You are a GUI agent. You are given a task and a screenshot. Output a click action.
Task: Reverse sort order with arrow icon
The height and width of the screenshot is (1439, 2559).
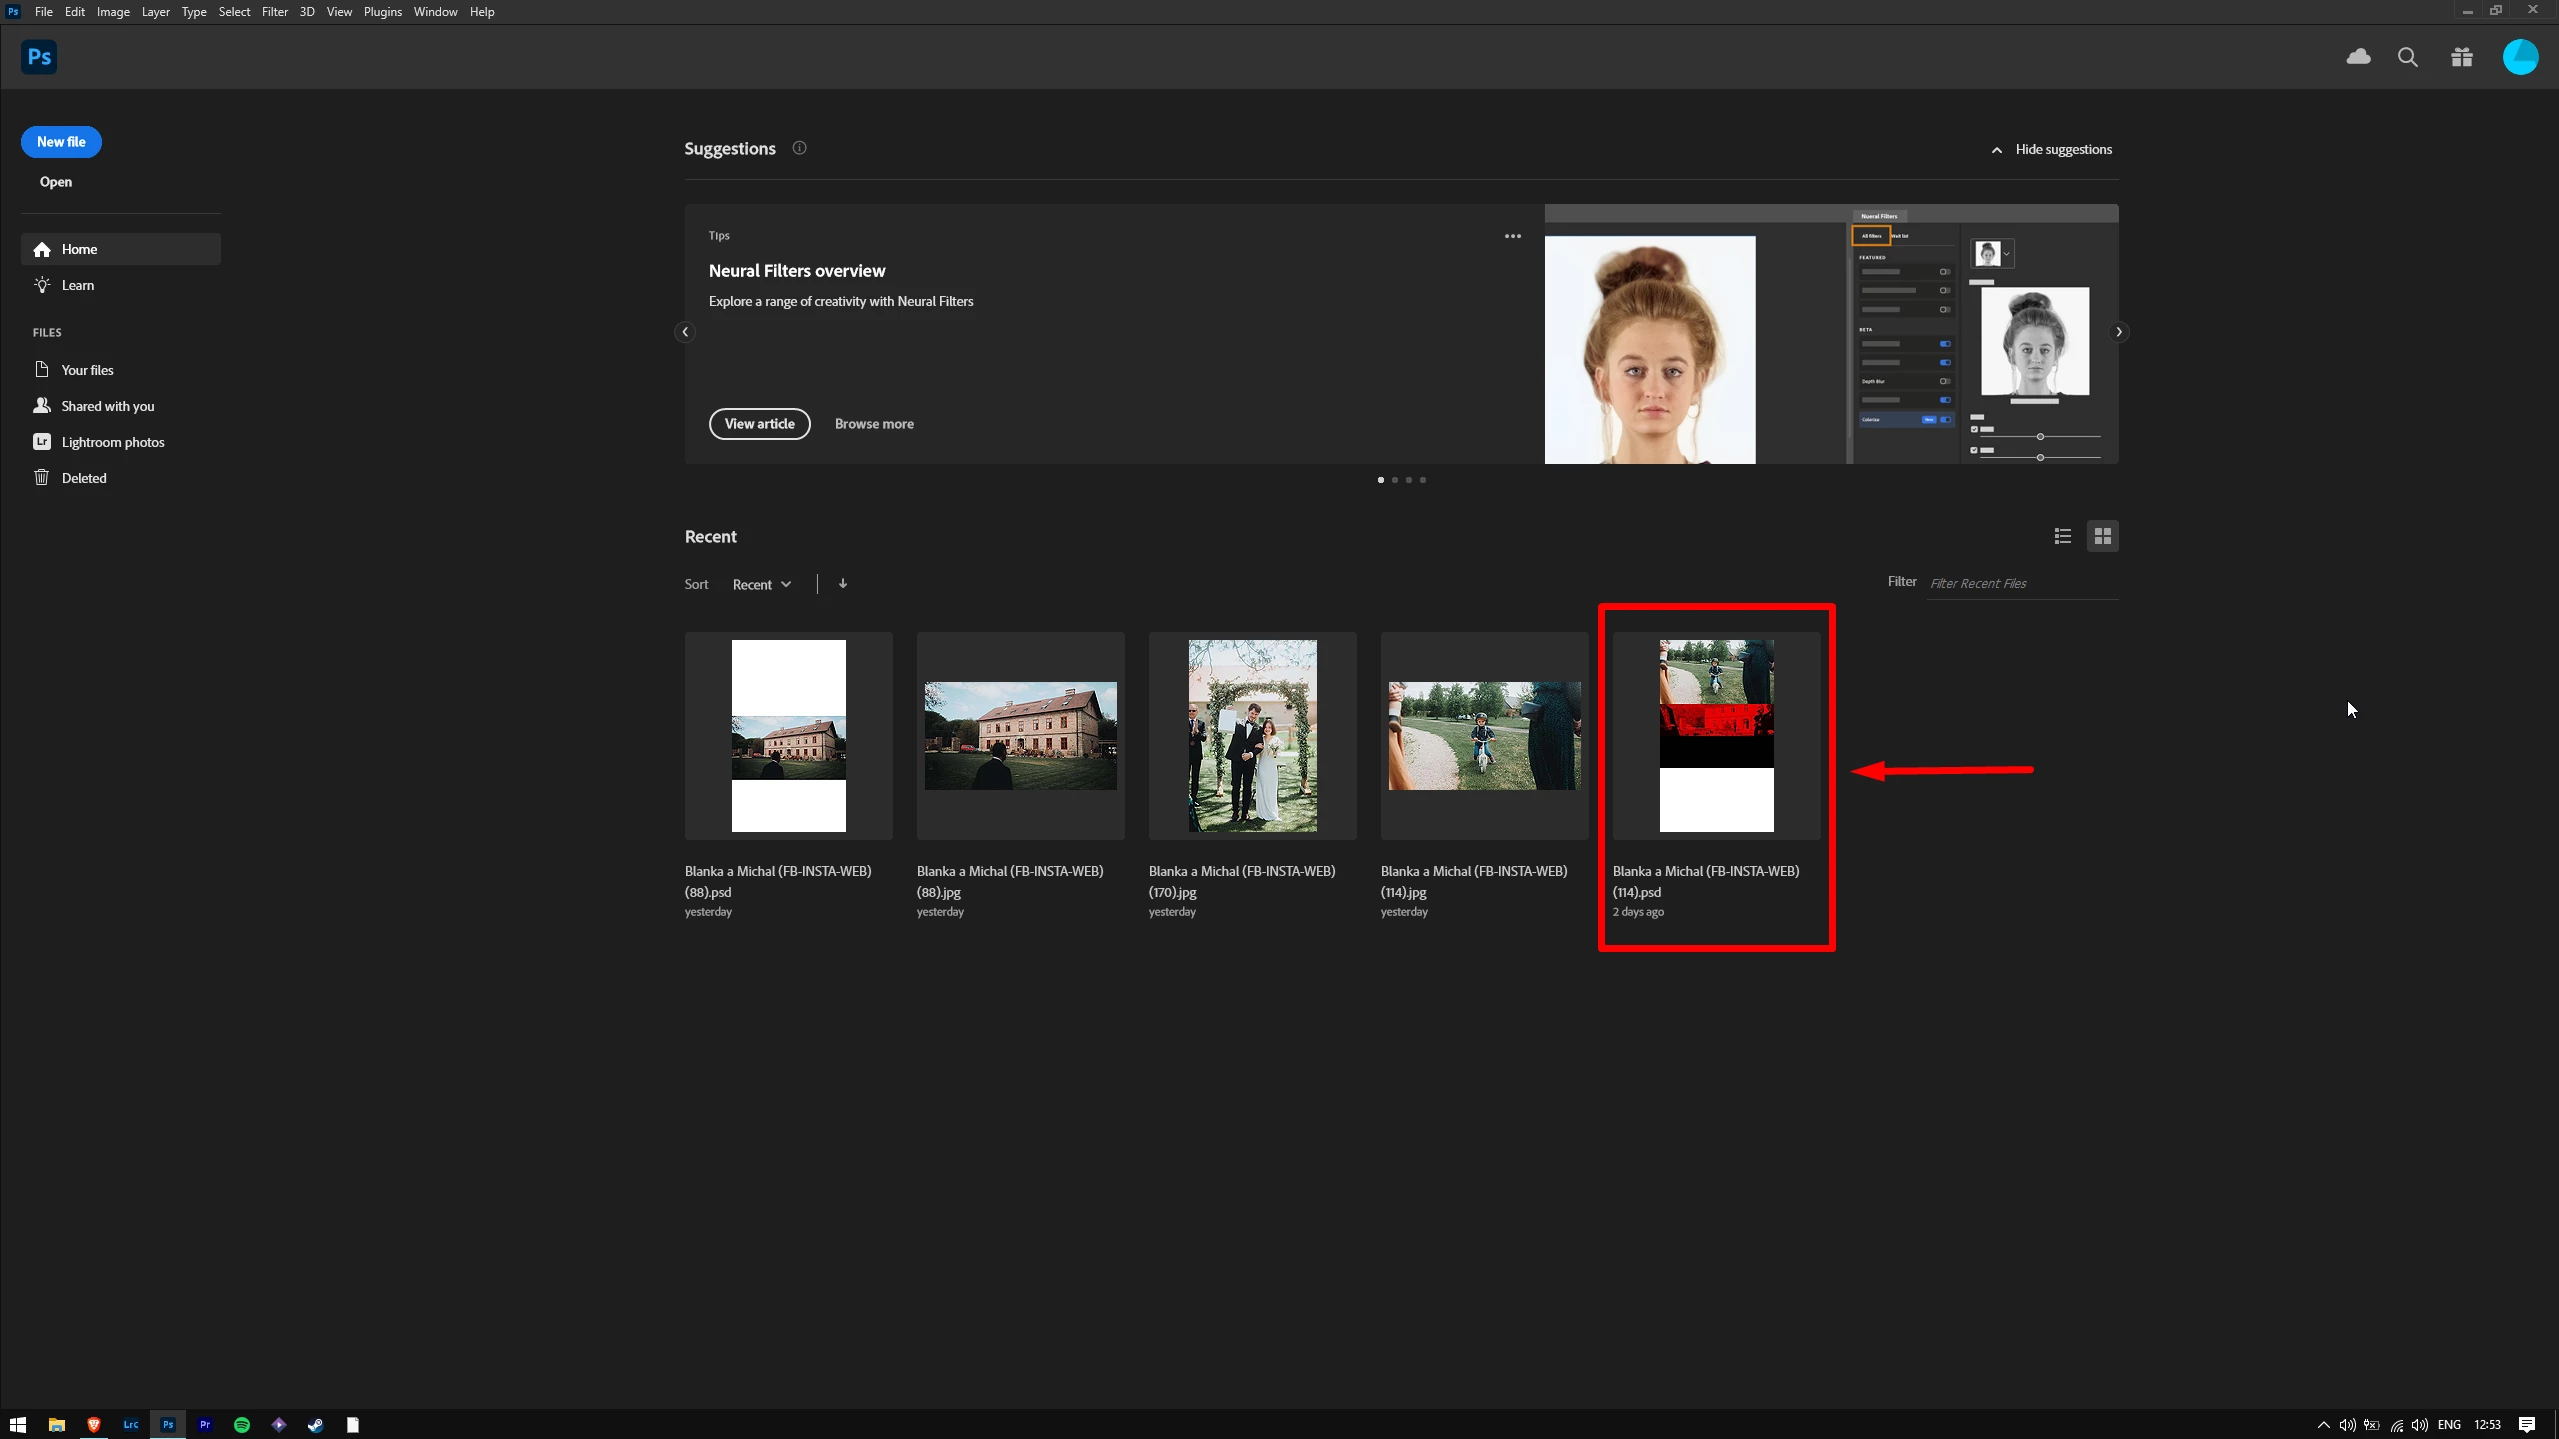point(843,584)
